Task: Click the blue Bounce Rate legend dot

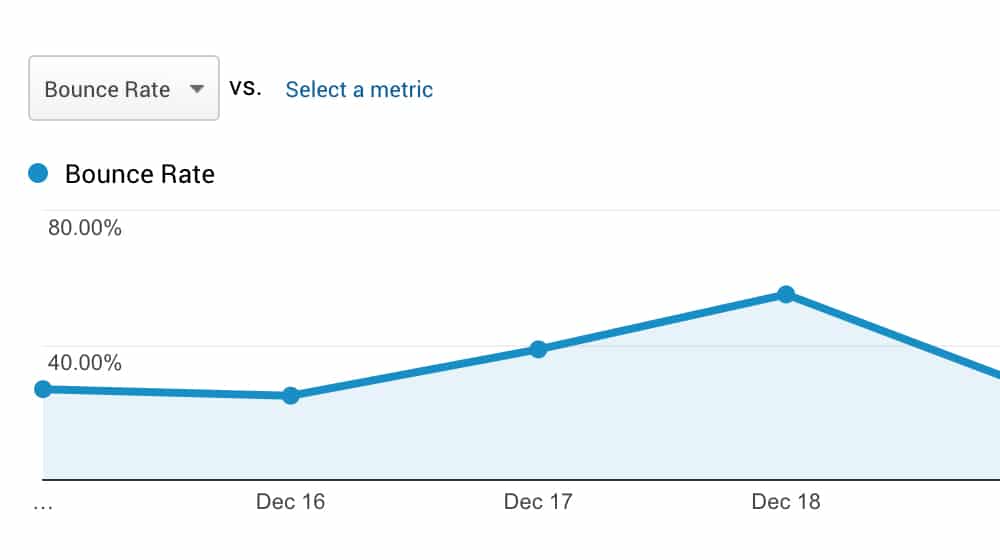Action: pos(39,174)
